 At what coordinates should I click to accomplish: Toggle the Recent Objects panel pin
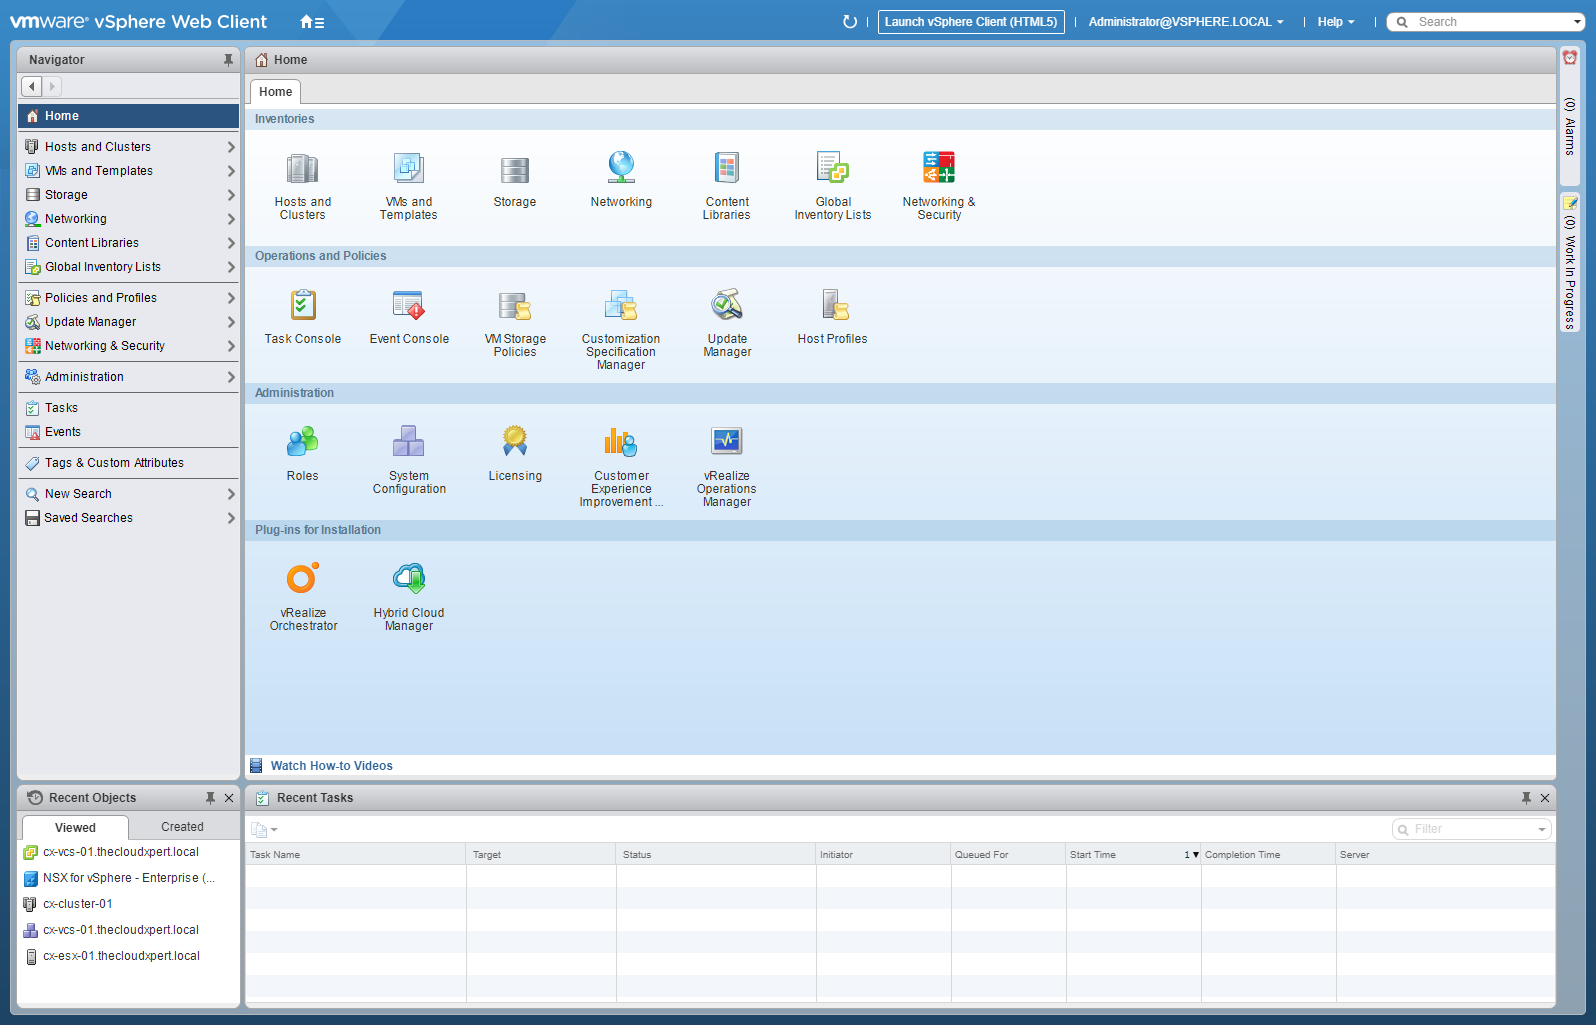(210, 798)
